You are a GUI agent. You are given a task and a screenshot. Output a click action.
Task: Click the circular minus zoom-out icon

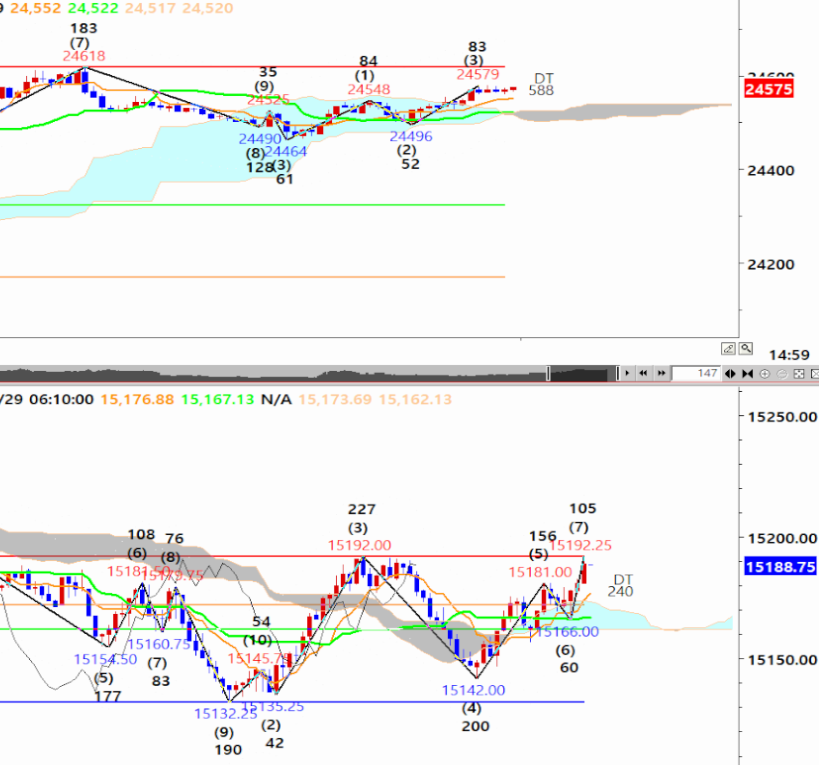pyautogui.click(x=782, y=373)
